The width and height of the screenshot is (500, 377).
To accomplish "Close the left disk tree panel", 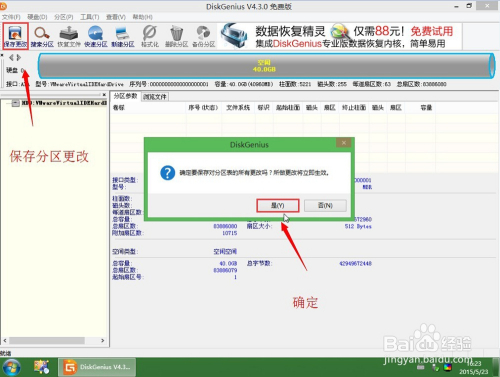I will coord(104,95).
